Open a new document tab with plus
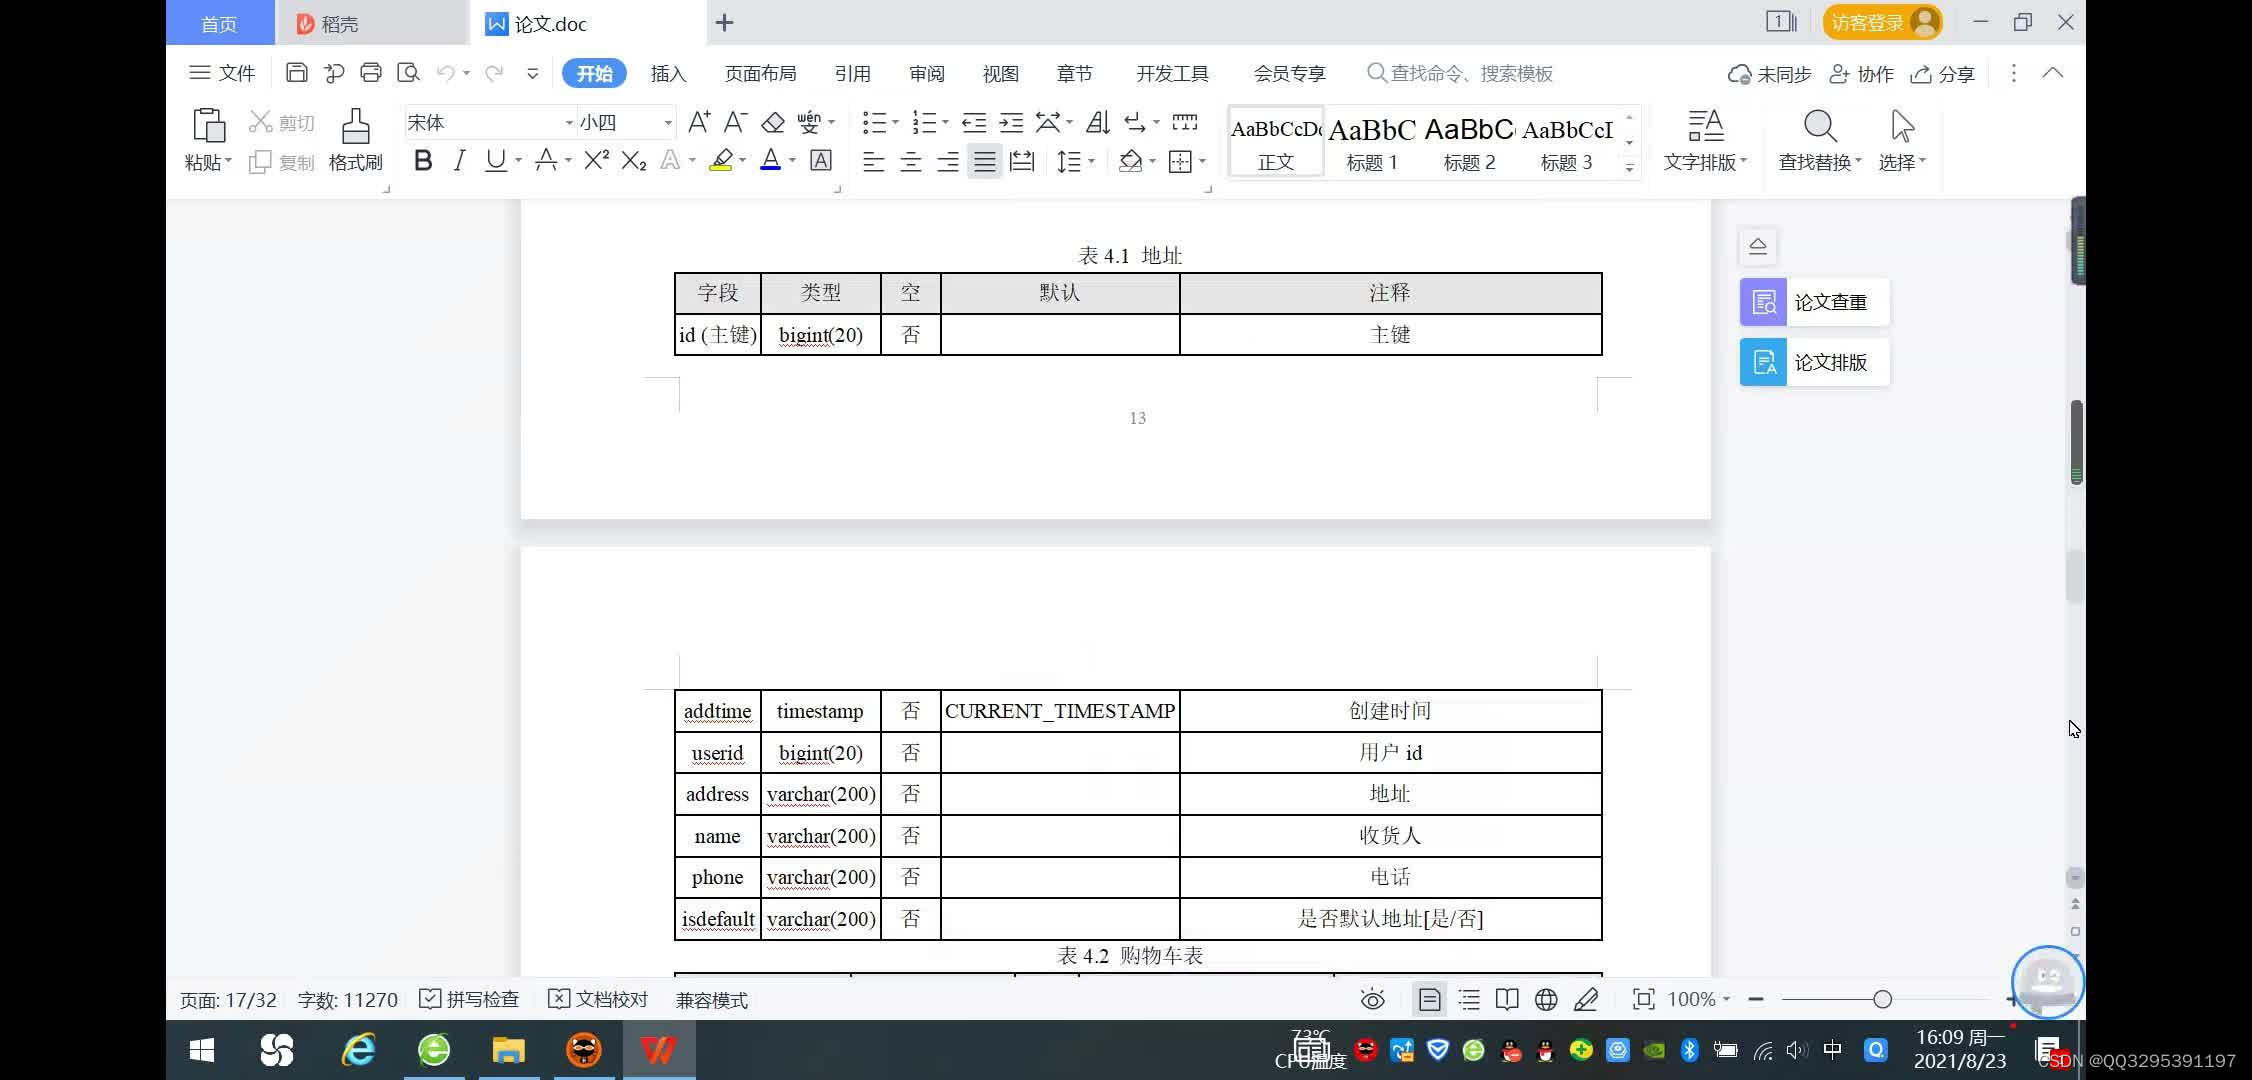2252x1080 pixels. coord(725,22)
